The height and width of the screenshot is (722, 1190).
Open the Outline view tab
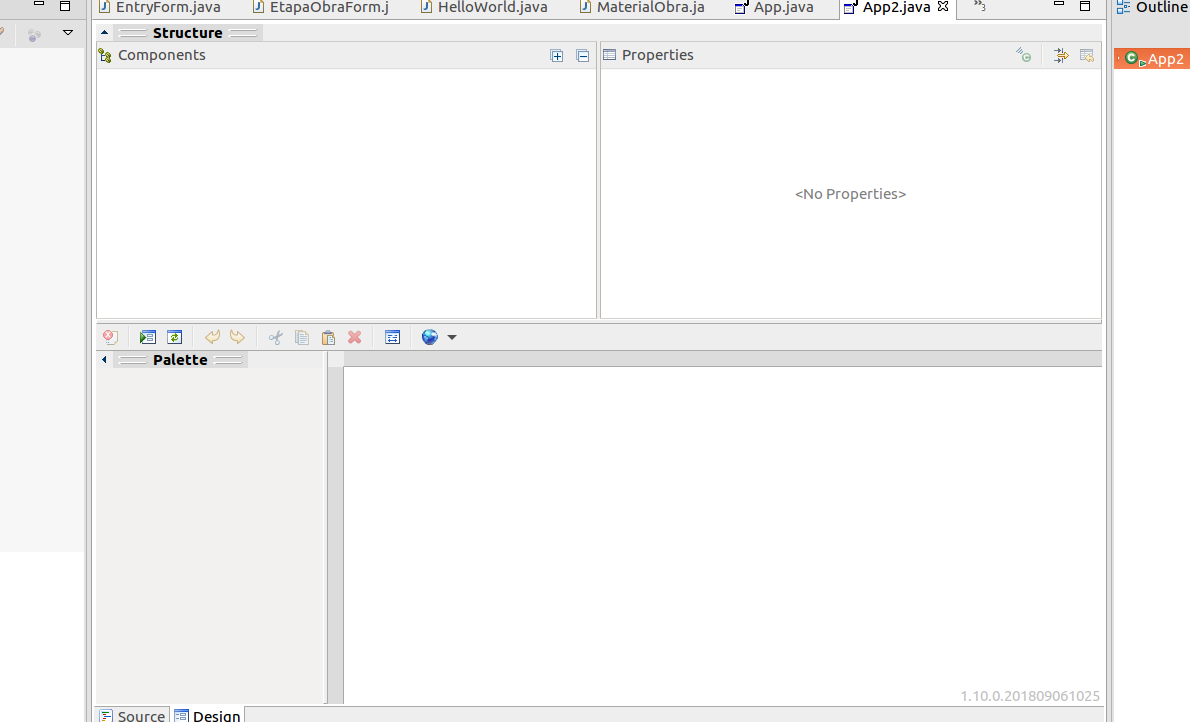click(x=1153, y=8)
